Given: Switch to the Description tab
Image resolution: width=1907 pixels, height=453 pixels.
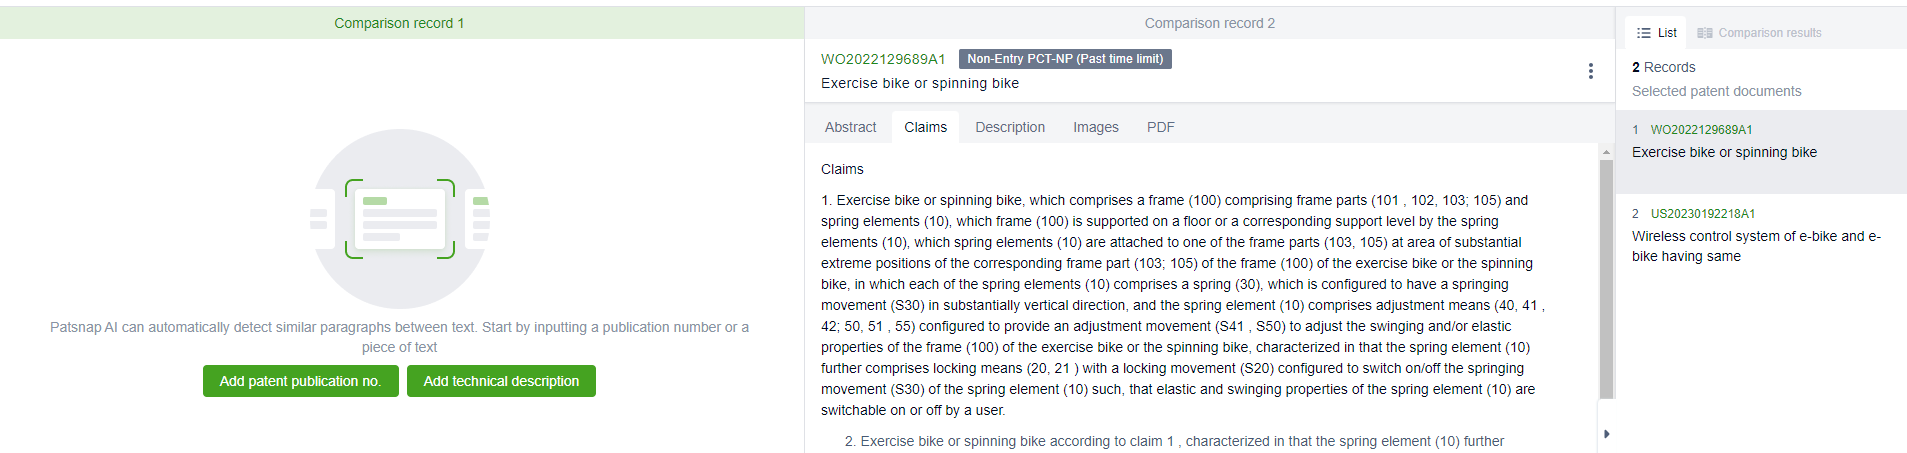Looking at the screenshot, I should 1009,127.
